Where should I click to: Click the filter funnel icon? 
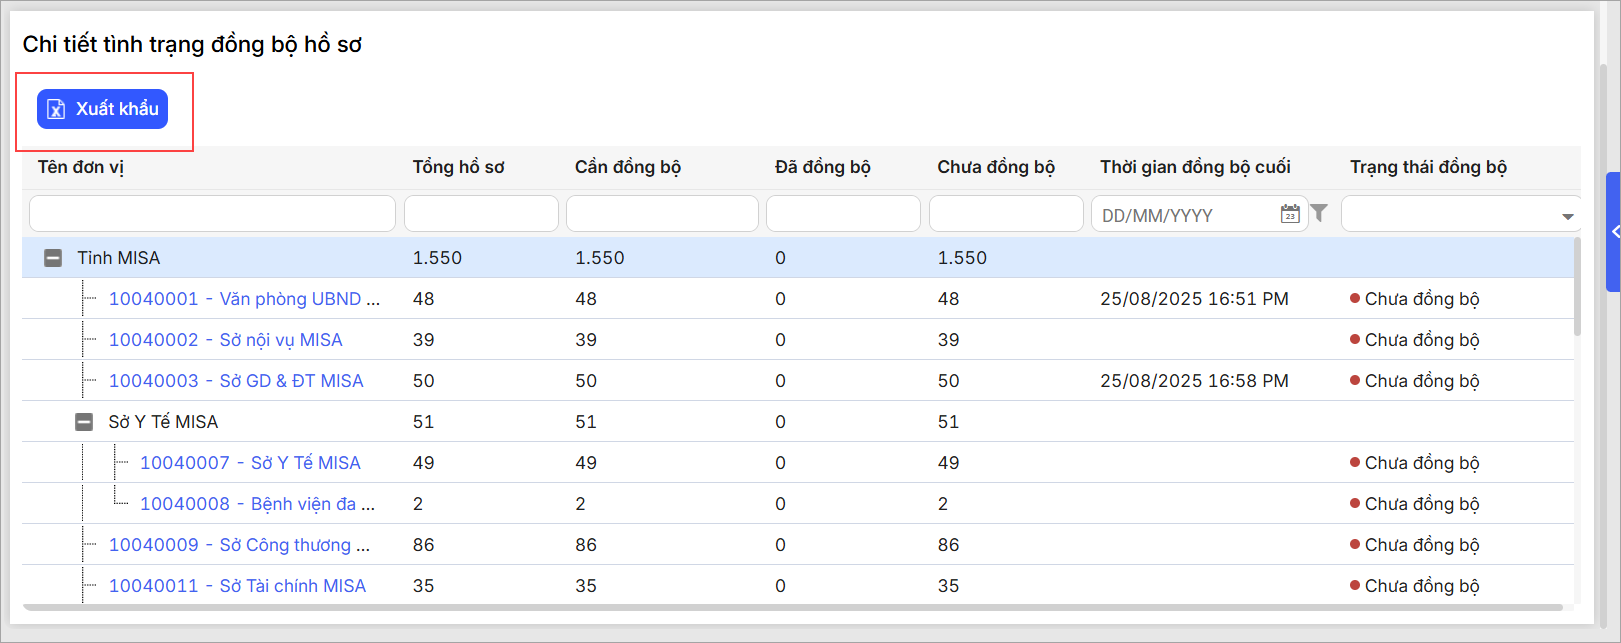(1319, 213)
